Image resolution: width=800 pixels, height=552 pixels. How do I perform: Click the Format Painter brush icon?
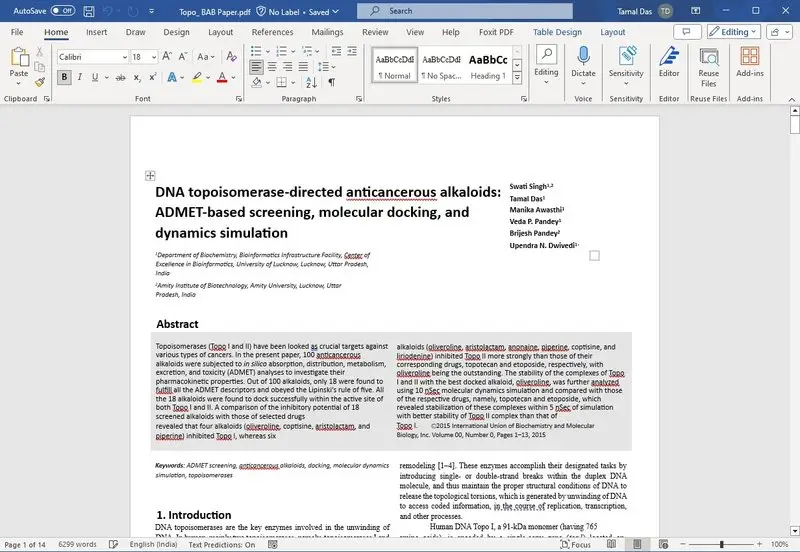pos(40,82)
